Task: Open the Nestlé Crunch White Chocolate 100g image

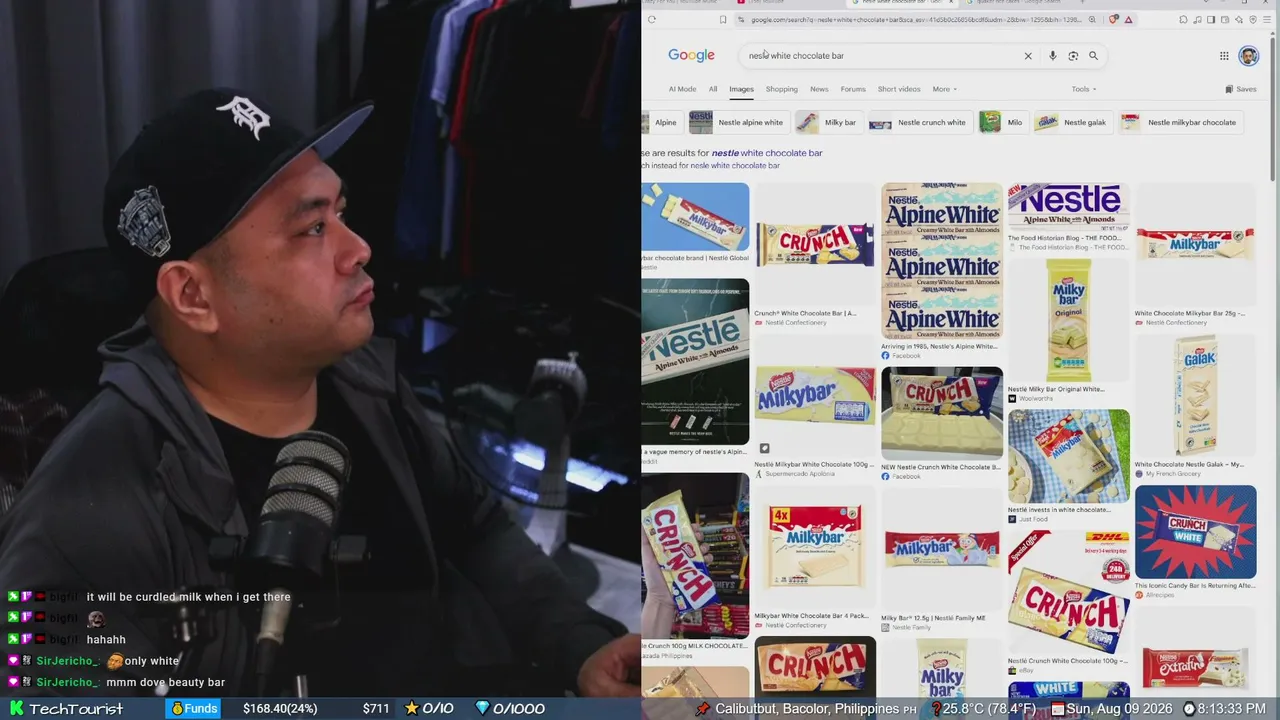Action: 1069,592
